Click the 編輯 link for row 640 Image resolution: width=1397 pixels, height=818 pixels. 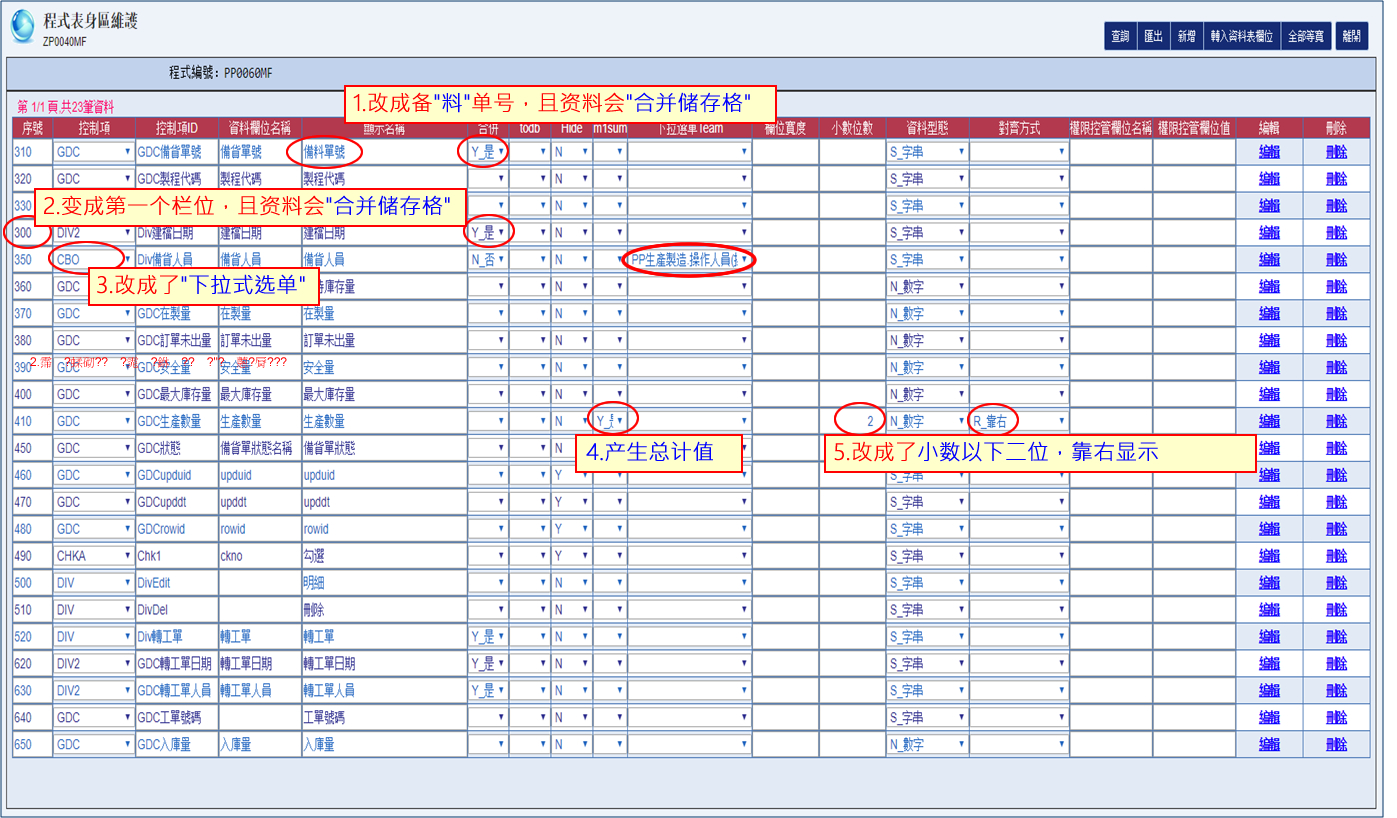coord(1269,718)
